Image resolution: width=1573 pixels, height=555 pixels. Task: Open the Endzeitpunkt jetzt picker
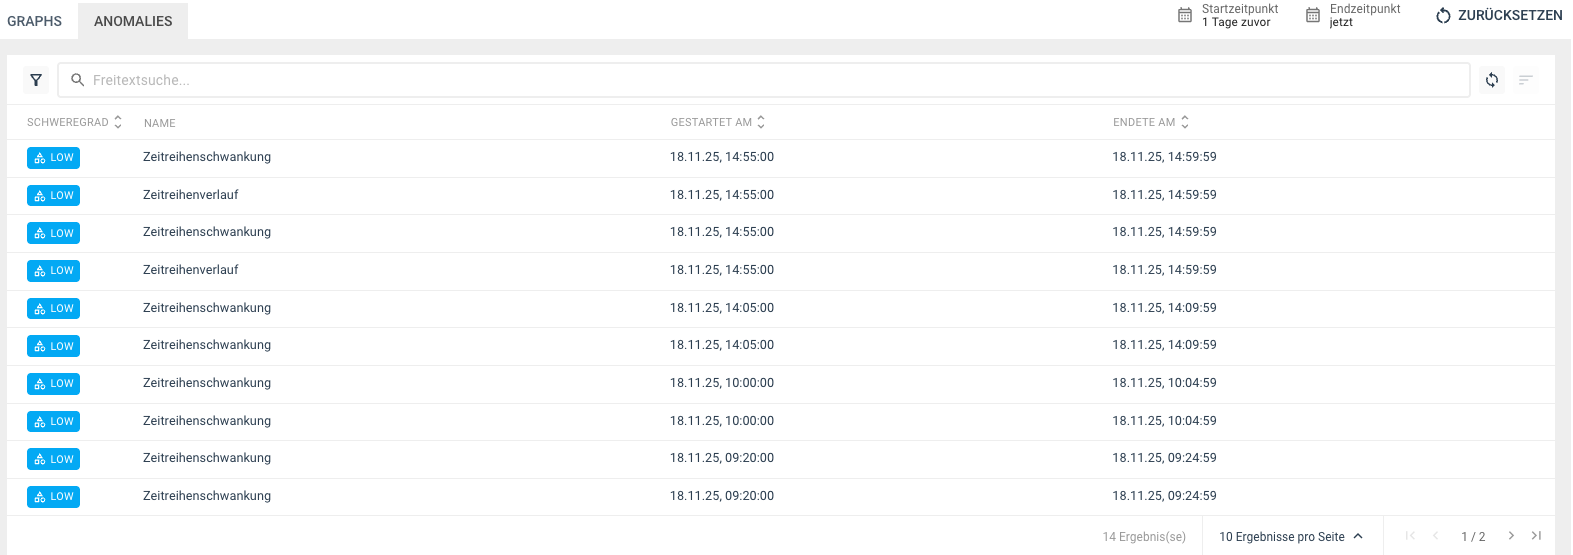click(x=1364, y=15)
